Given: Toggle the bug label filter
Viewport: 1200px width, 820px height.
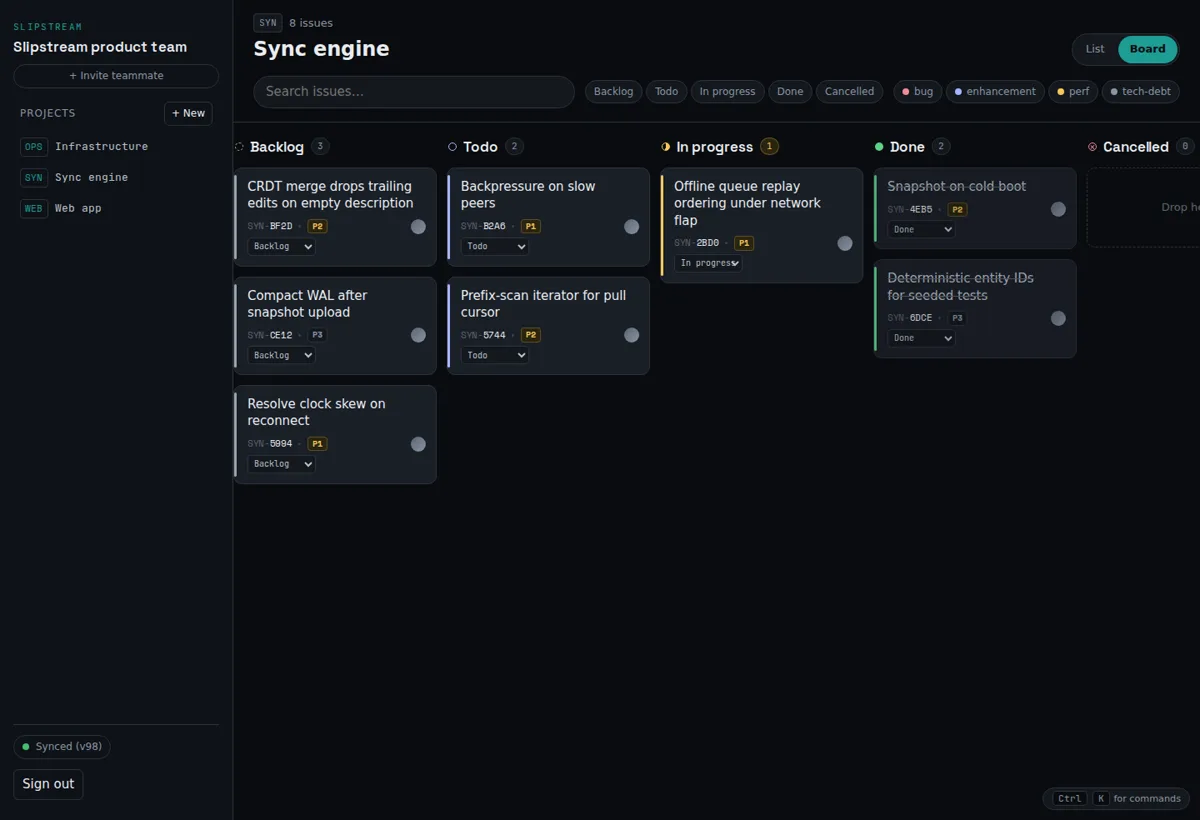Looking at the screenshot, I should (x=917, y=92).
